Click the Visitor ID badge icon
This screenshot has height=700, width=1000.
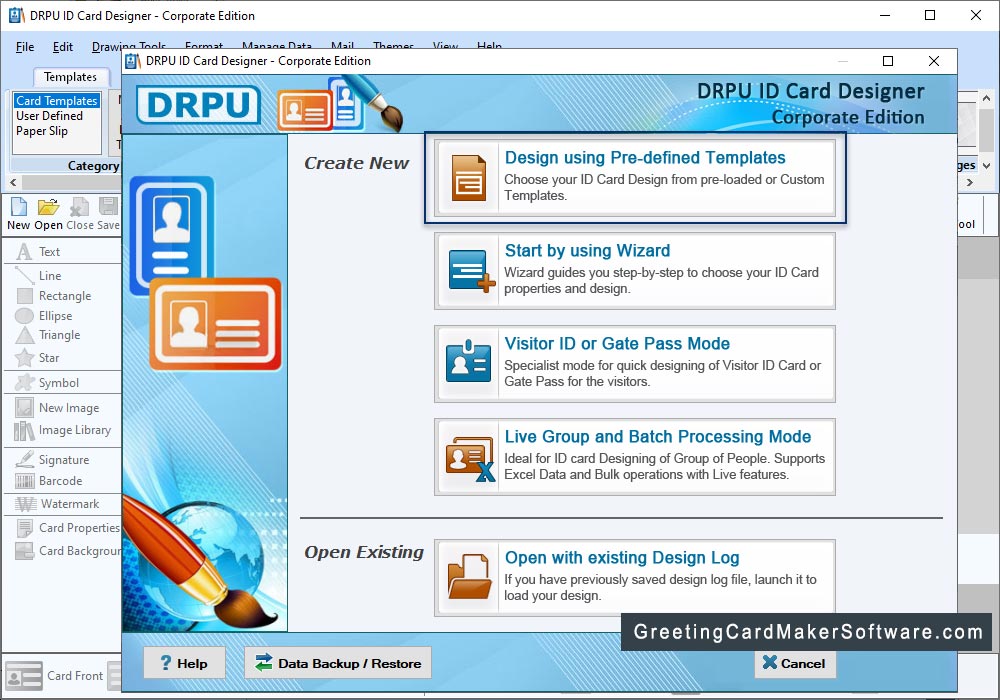point(469,361)
